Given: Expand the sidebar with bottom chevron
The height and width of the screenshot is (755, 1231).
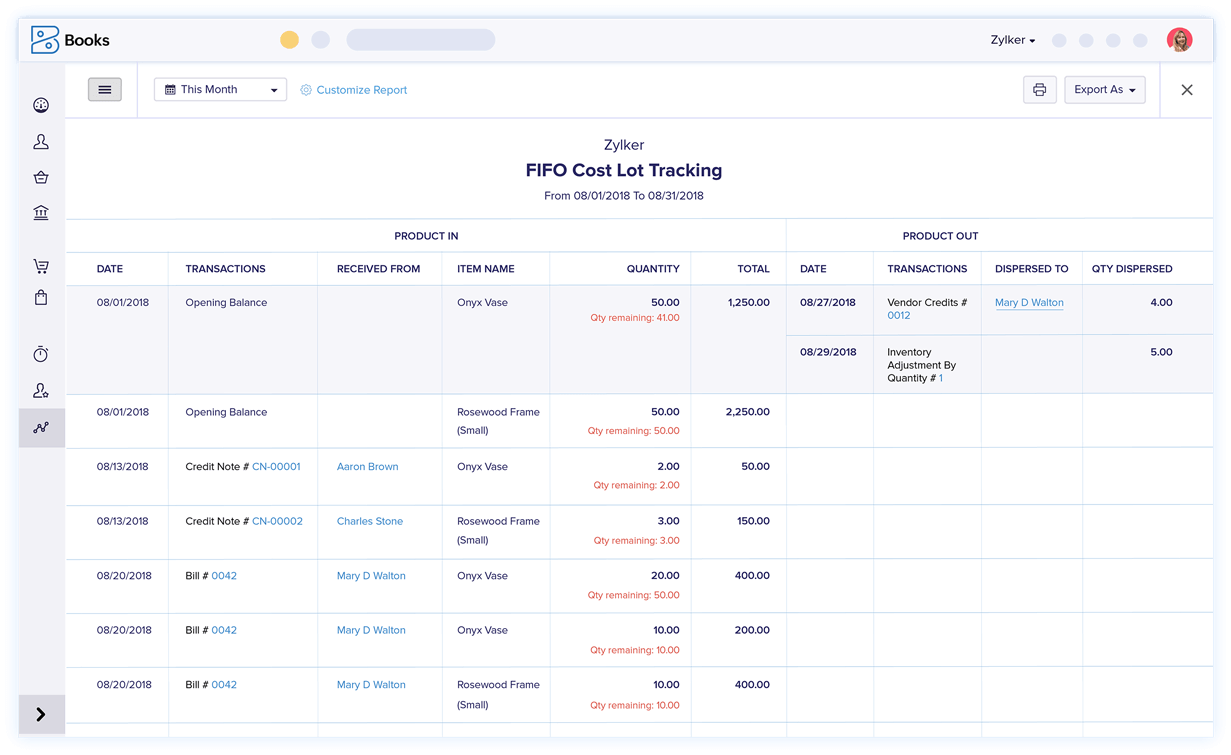Looking at the screenshot, I should pyautogui.click(x=41, y=714).
